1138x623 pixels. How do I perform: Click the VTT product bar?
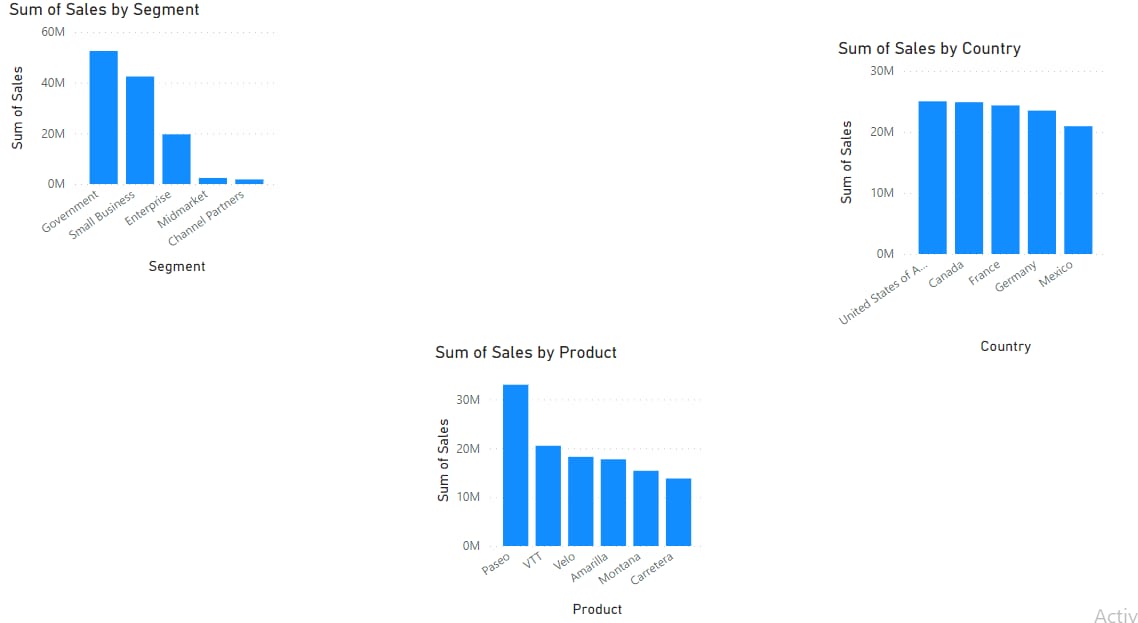548,496
